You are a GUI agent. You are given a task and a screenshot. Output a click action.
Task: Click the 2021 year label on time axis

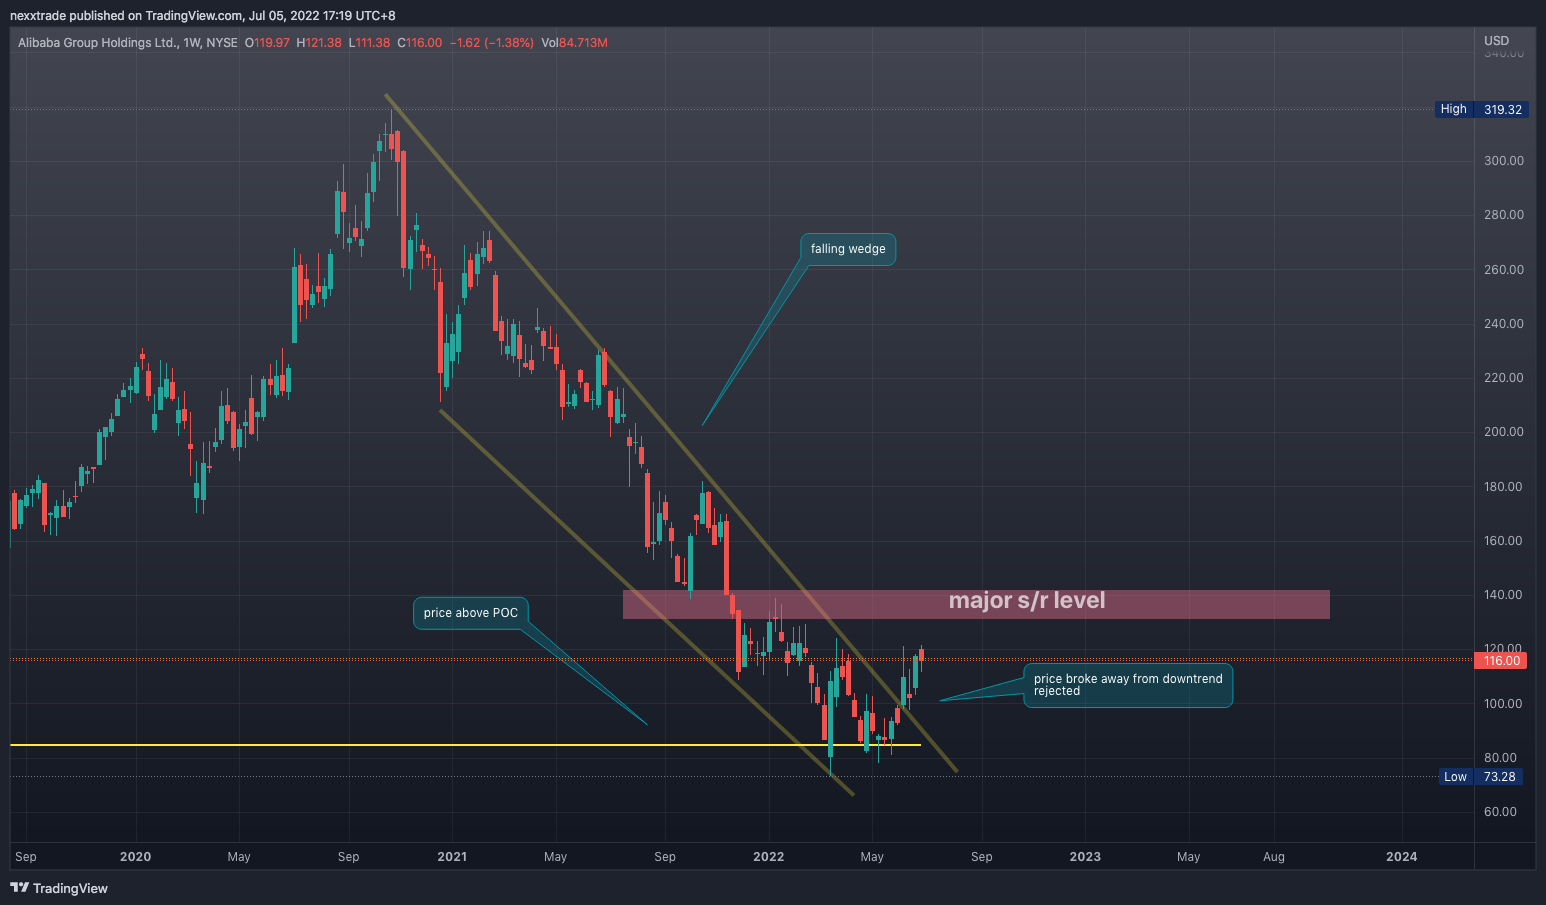coord(452,857)
